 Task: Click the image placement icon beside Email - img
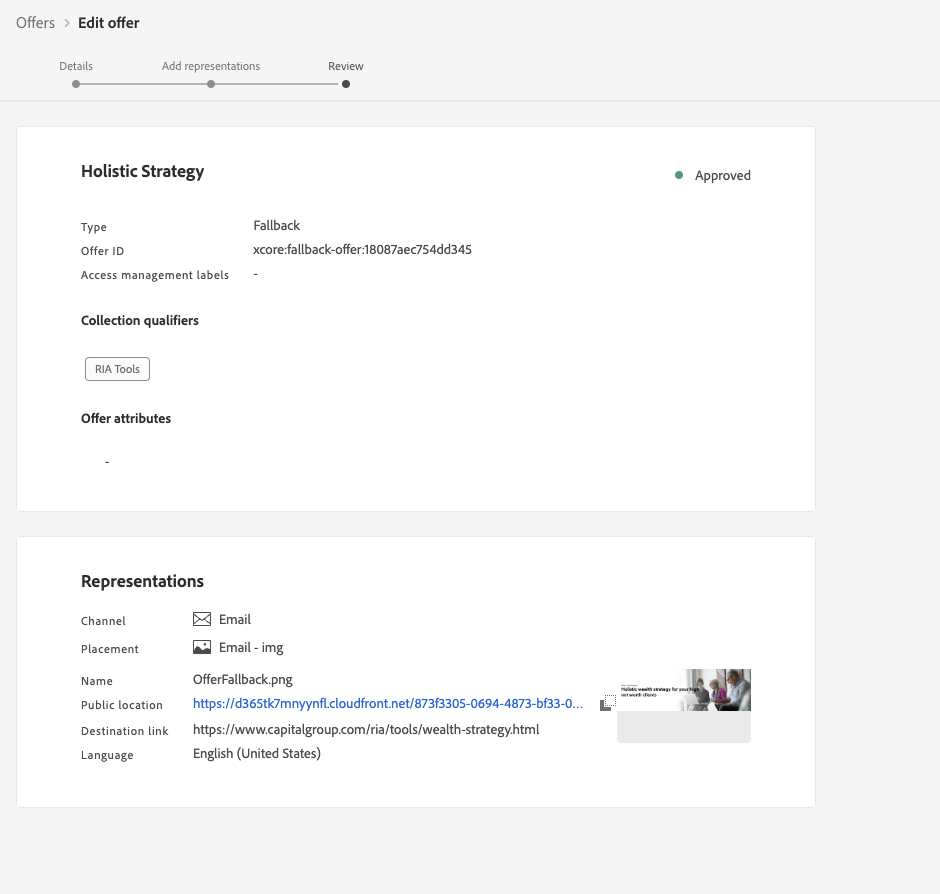(x=201, y=648)
